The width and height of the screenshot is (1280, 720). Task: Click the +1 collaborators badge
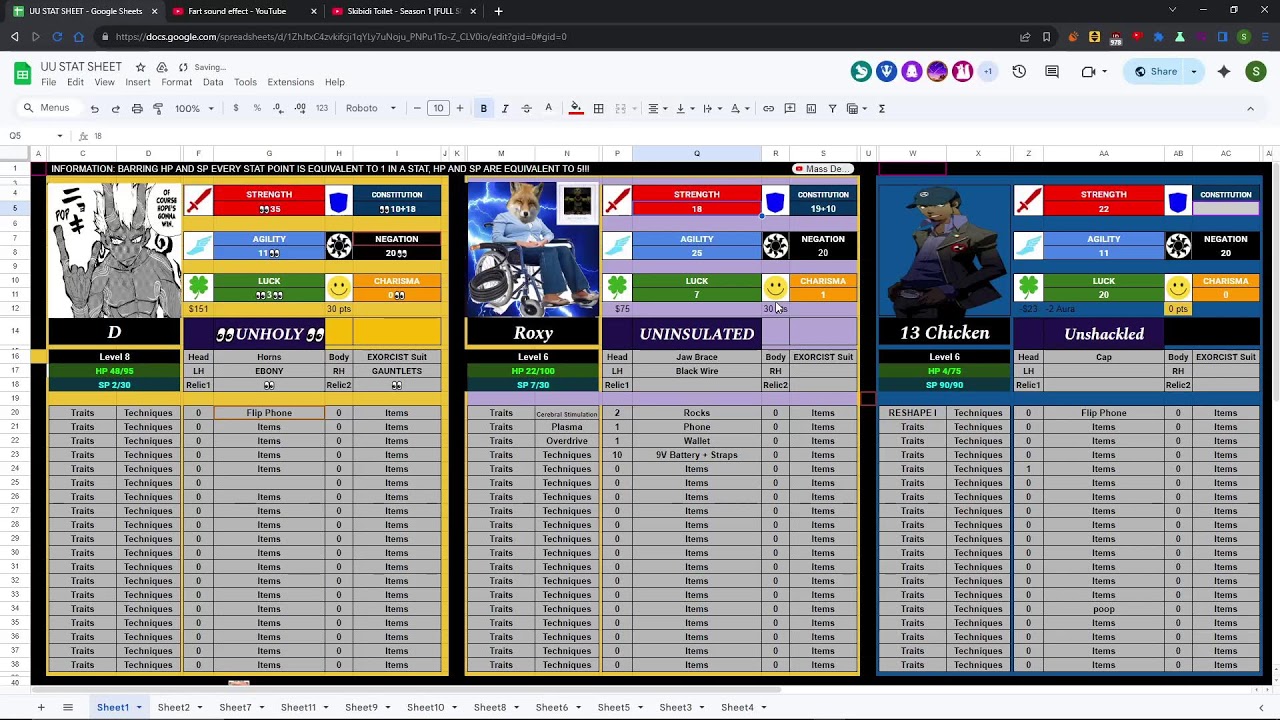click(x=988, y=71)
